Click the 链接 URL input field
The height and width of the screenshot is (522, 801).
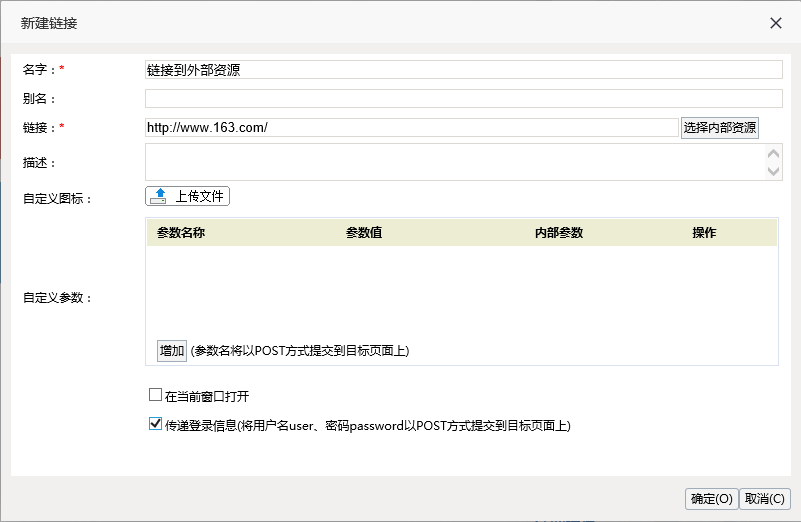tap(412, 127)
